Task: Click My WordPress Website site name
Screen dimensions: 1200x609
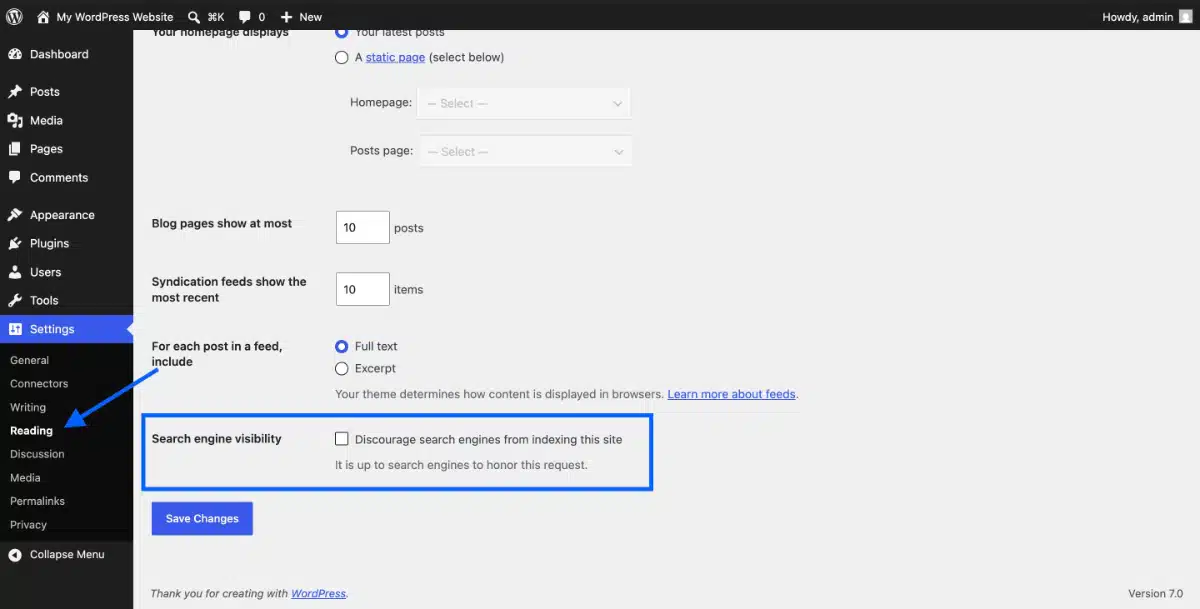Action: tap(115, 17)
